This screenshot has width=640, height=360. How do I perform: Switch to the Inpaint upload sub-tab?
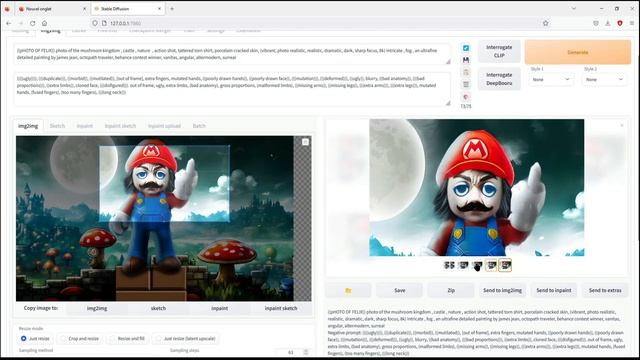[164, 126]
